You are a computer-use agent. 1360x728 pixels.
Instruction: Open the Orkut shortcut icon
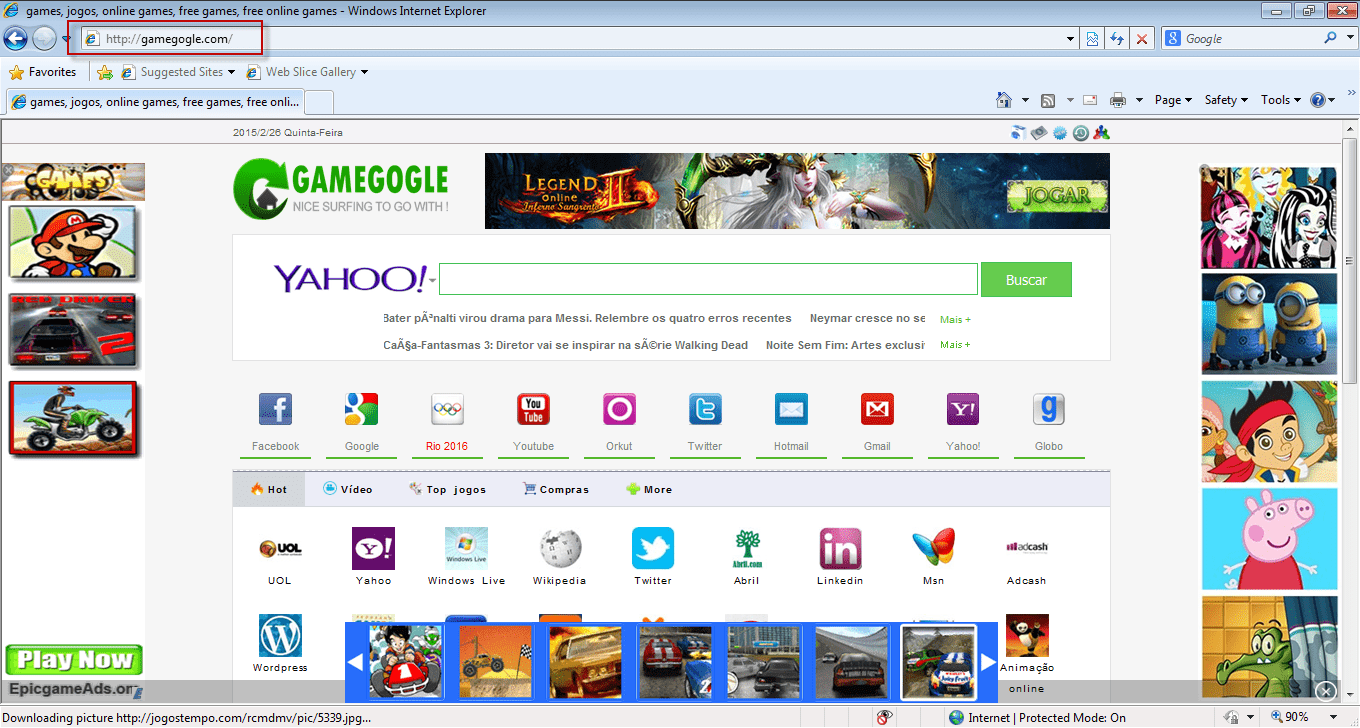point(619,409)
